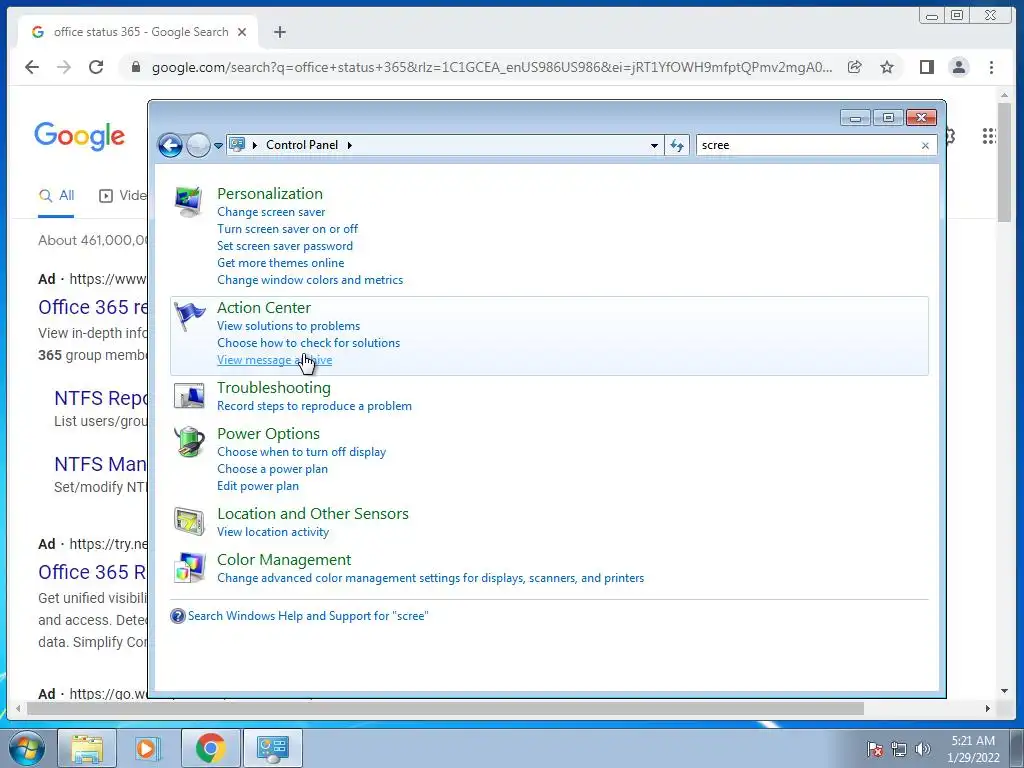This screenshot has height=768, width=1024.
Task: Expand the address bar history dropdown
Action: click(x=654, y=146)
